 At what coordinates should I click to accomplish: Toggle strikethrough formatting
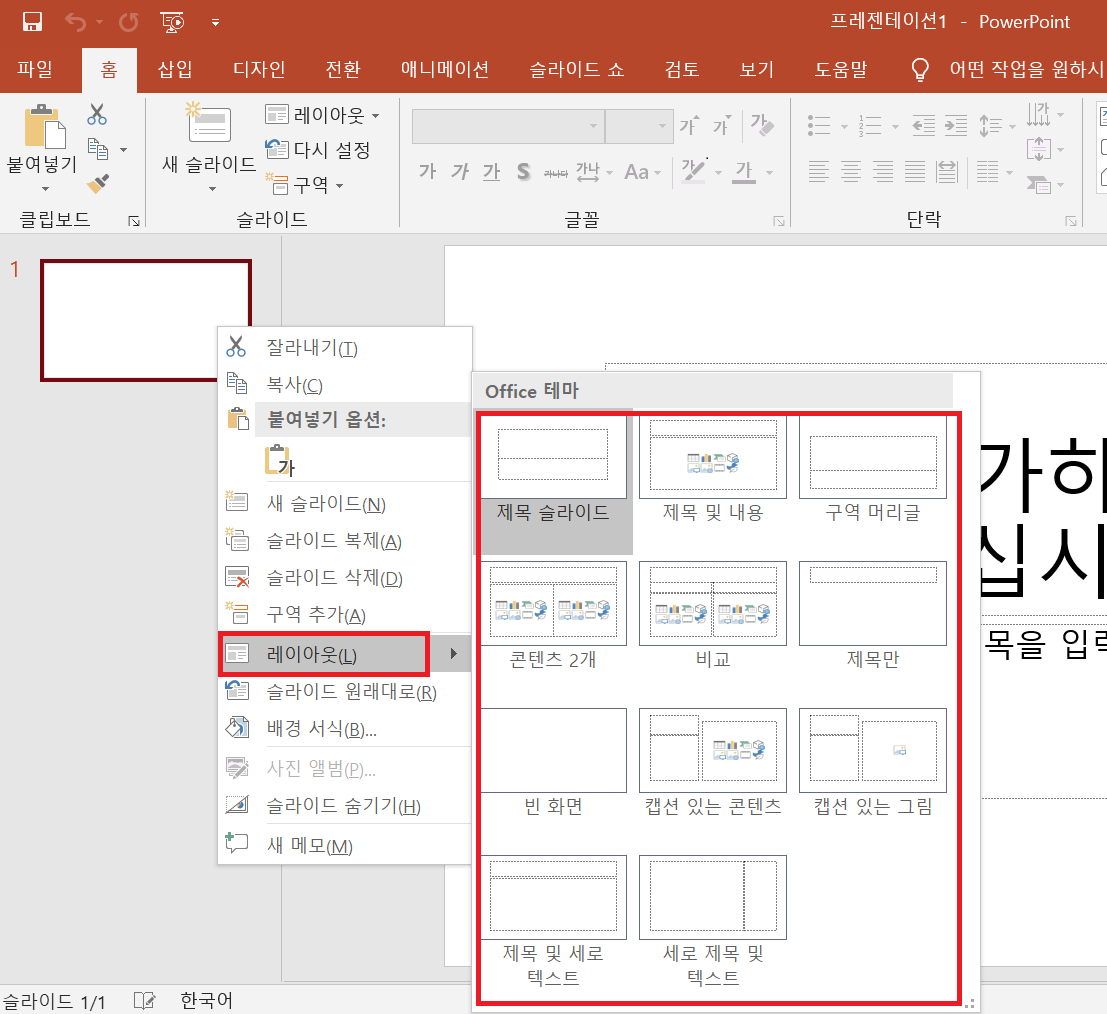556,172
